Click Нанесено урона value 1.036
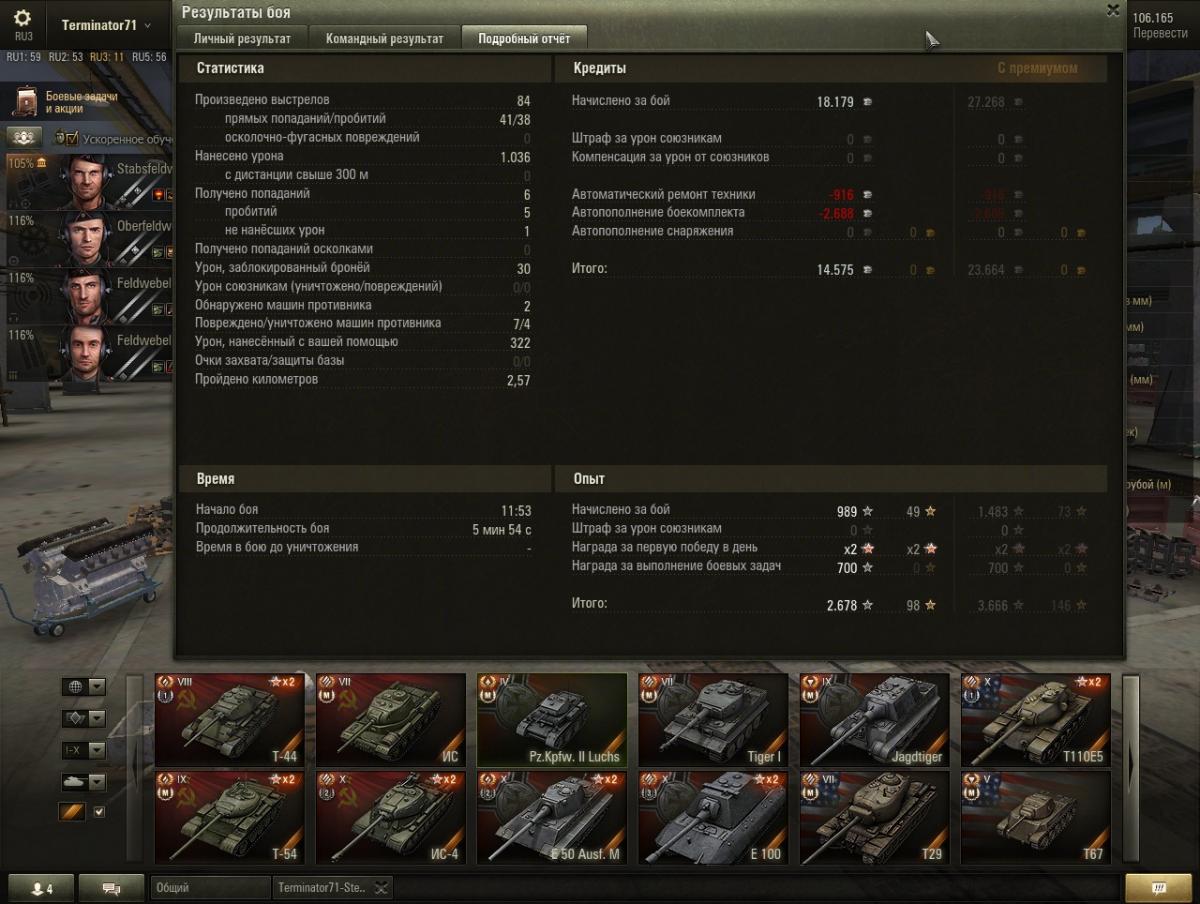This screenshot has height=904, width=1200. click(515, 157)
